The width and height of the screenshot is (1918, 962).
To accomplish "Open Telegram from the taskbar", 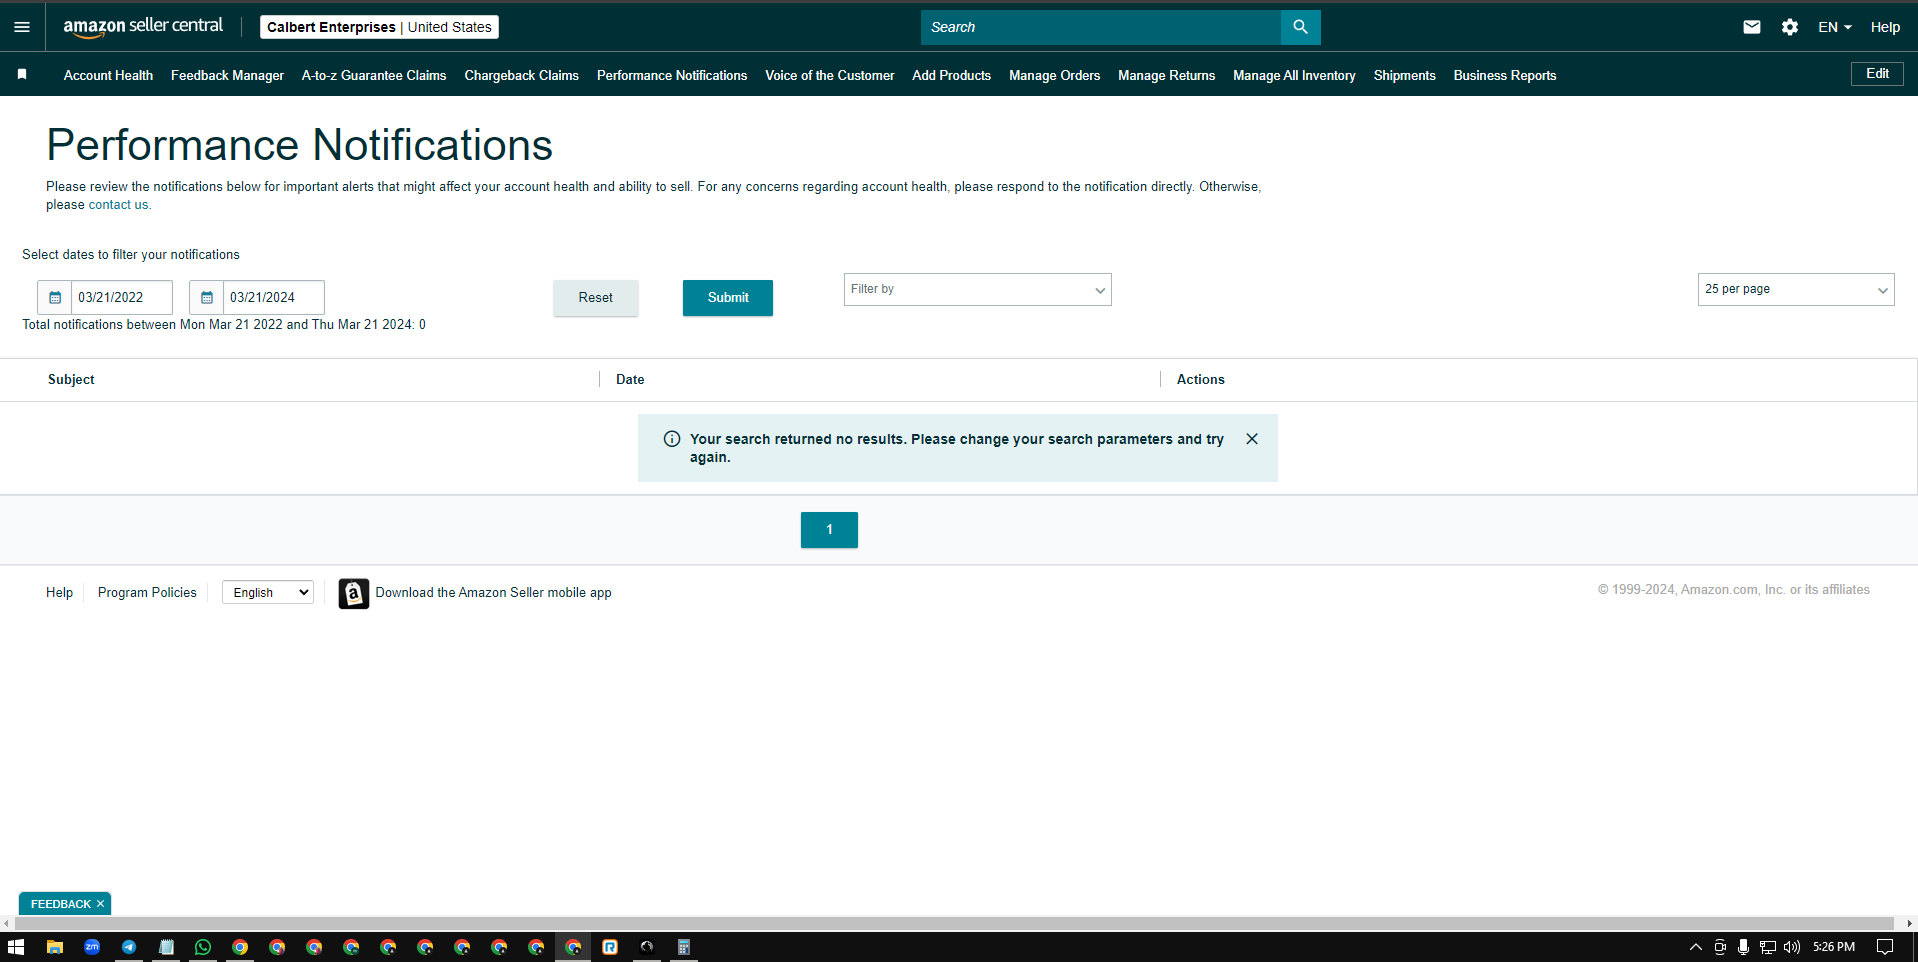I will tap(129, 947).
